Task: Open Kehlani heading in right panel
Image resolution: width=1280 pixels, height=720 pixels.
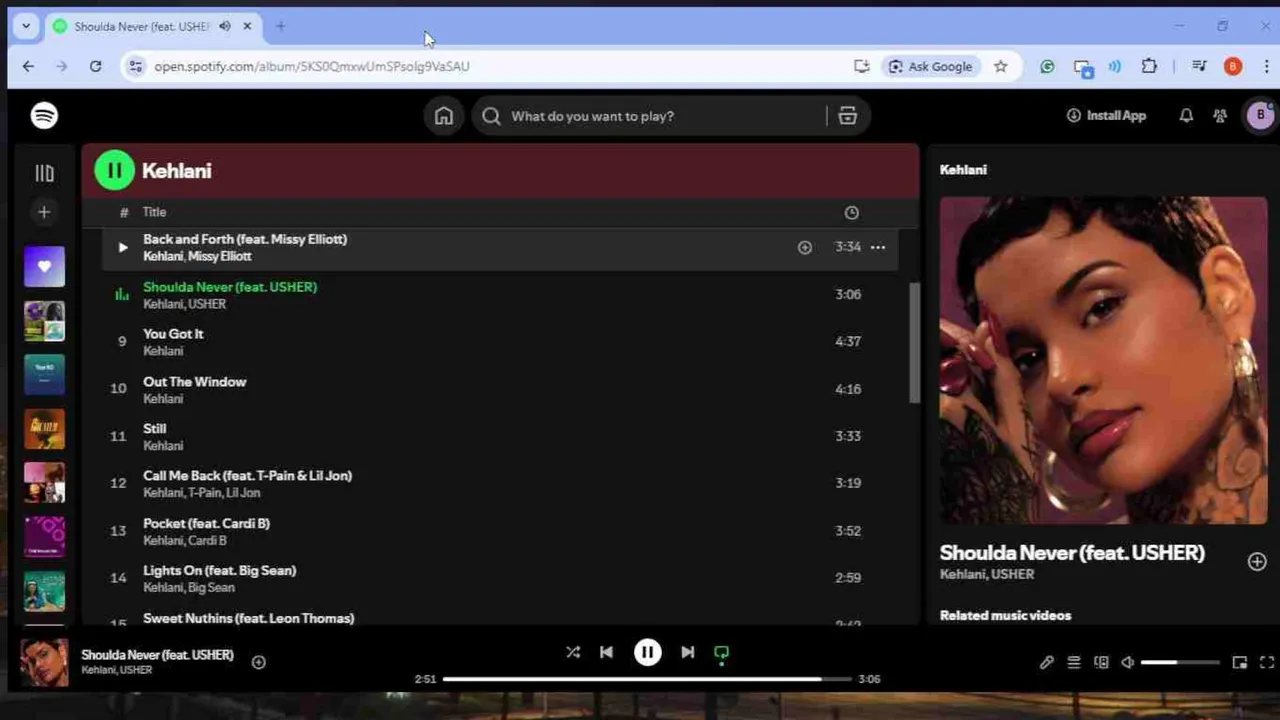Action: (x=963, y=170)
